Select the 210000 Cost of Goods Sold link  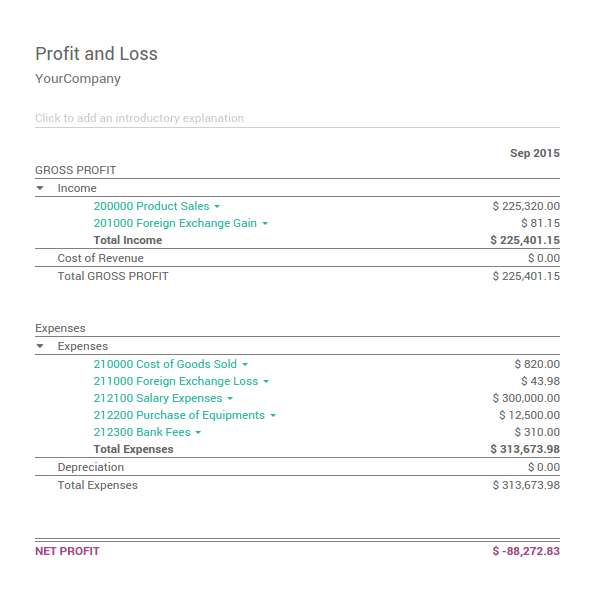click(165, 364)
